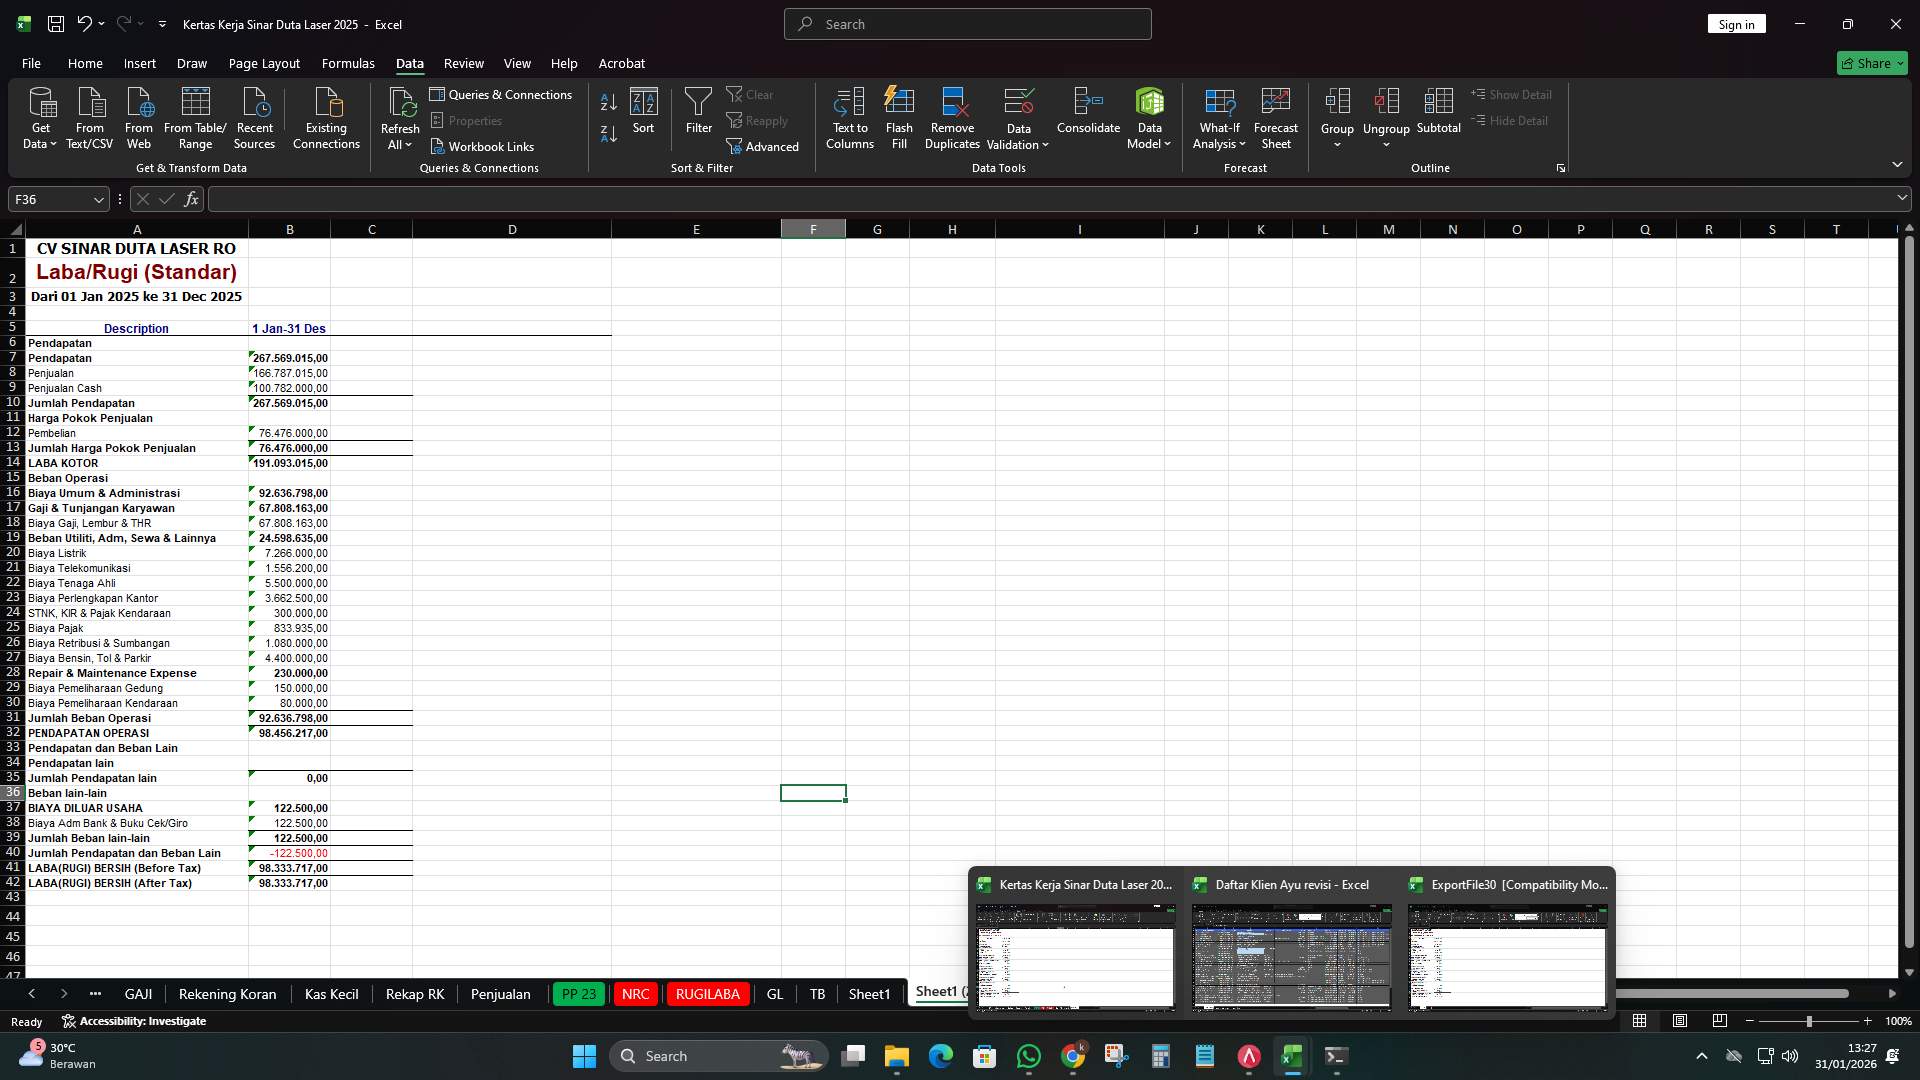This screenshot has height=1080, width=1920.
Task: Open the Penjualan sheet tab
Action: point(501,994)
